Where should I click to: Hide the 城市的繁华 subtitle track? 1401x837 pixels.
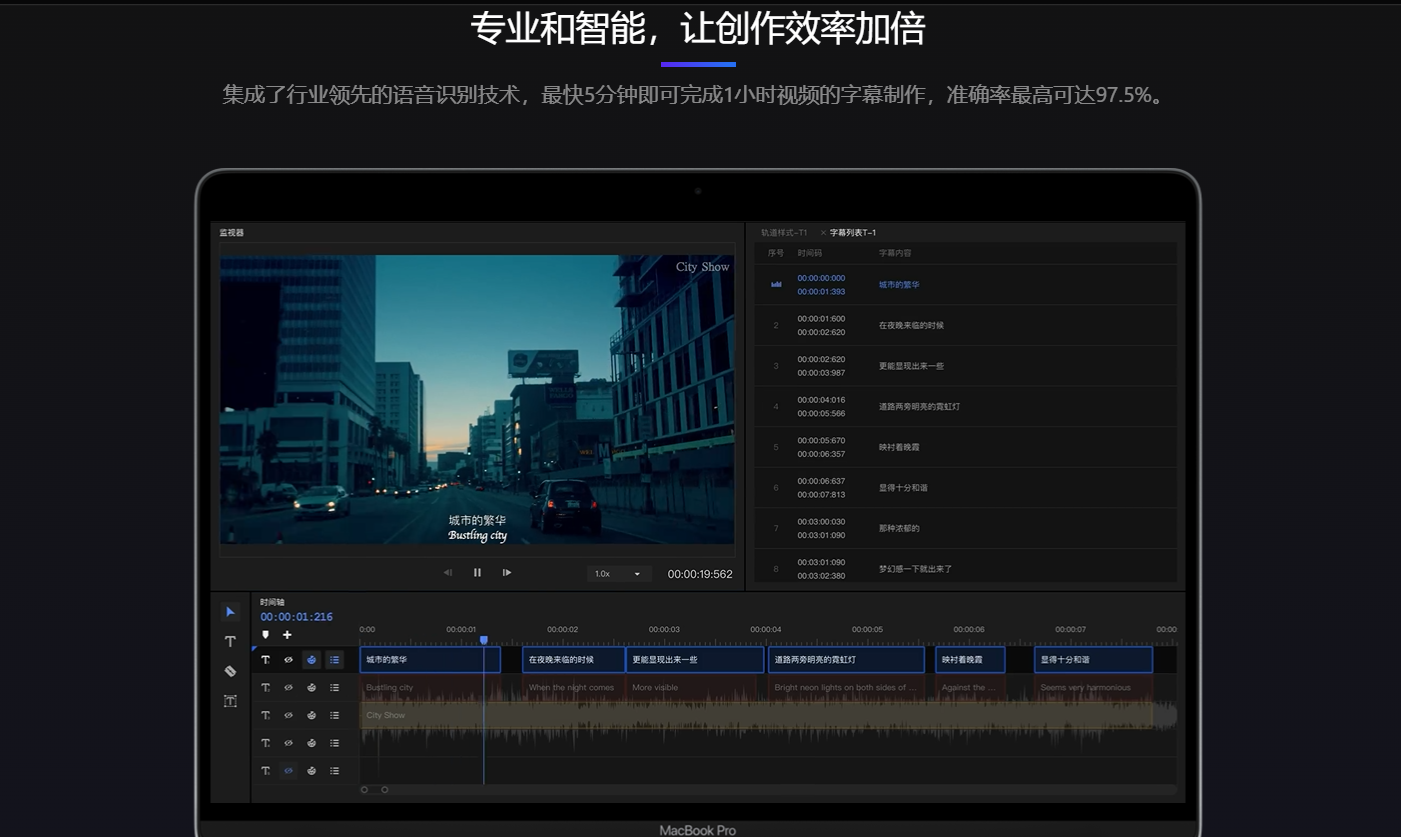289,660
